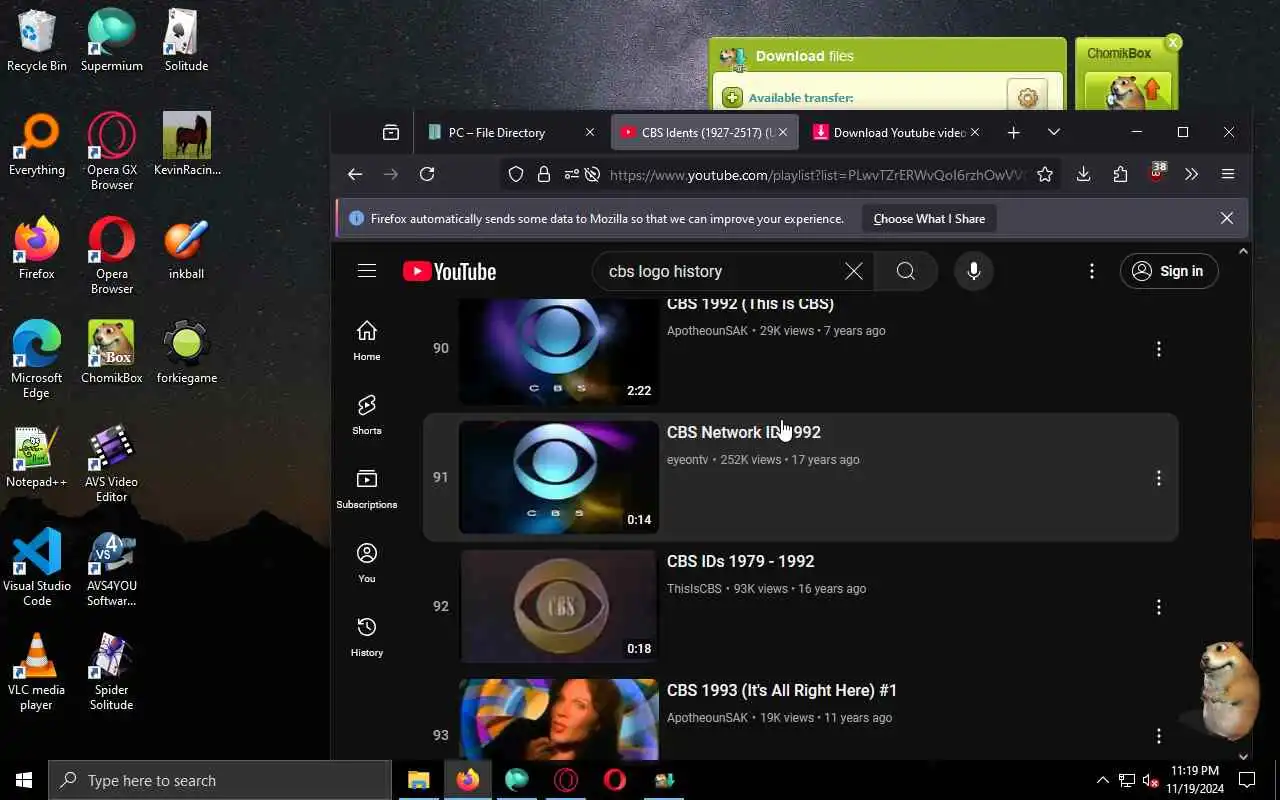Select the Recycle Bin desktop icon
The image size is (1280, 800).
click(37, 41)
